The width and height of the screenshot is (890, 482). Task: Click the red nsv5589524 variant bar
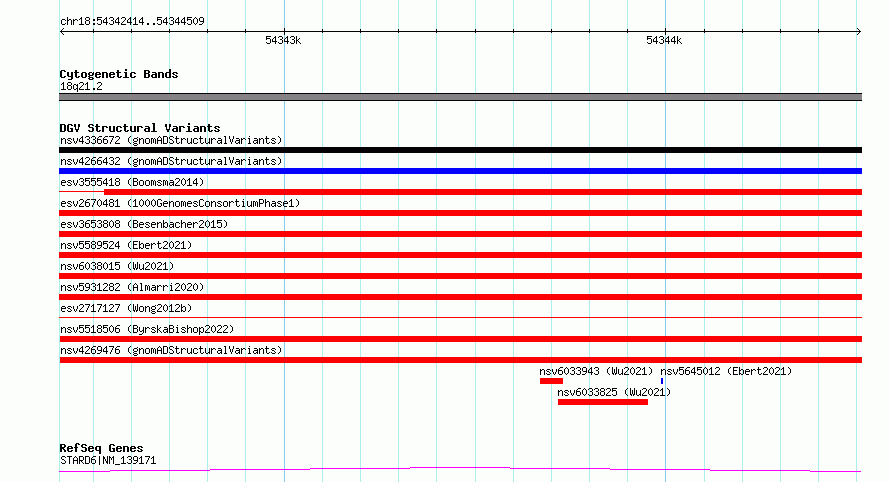coord(460,255)
